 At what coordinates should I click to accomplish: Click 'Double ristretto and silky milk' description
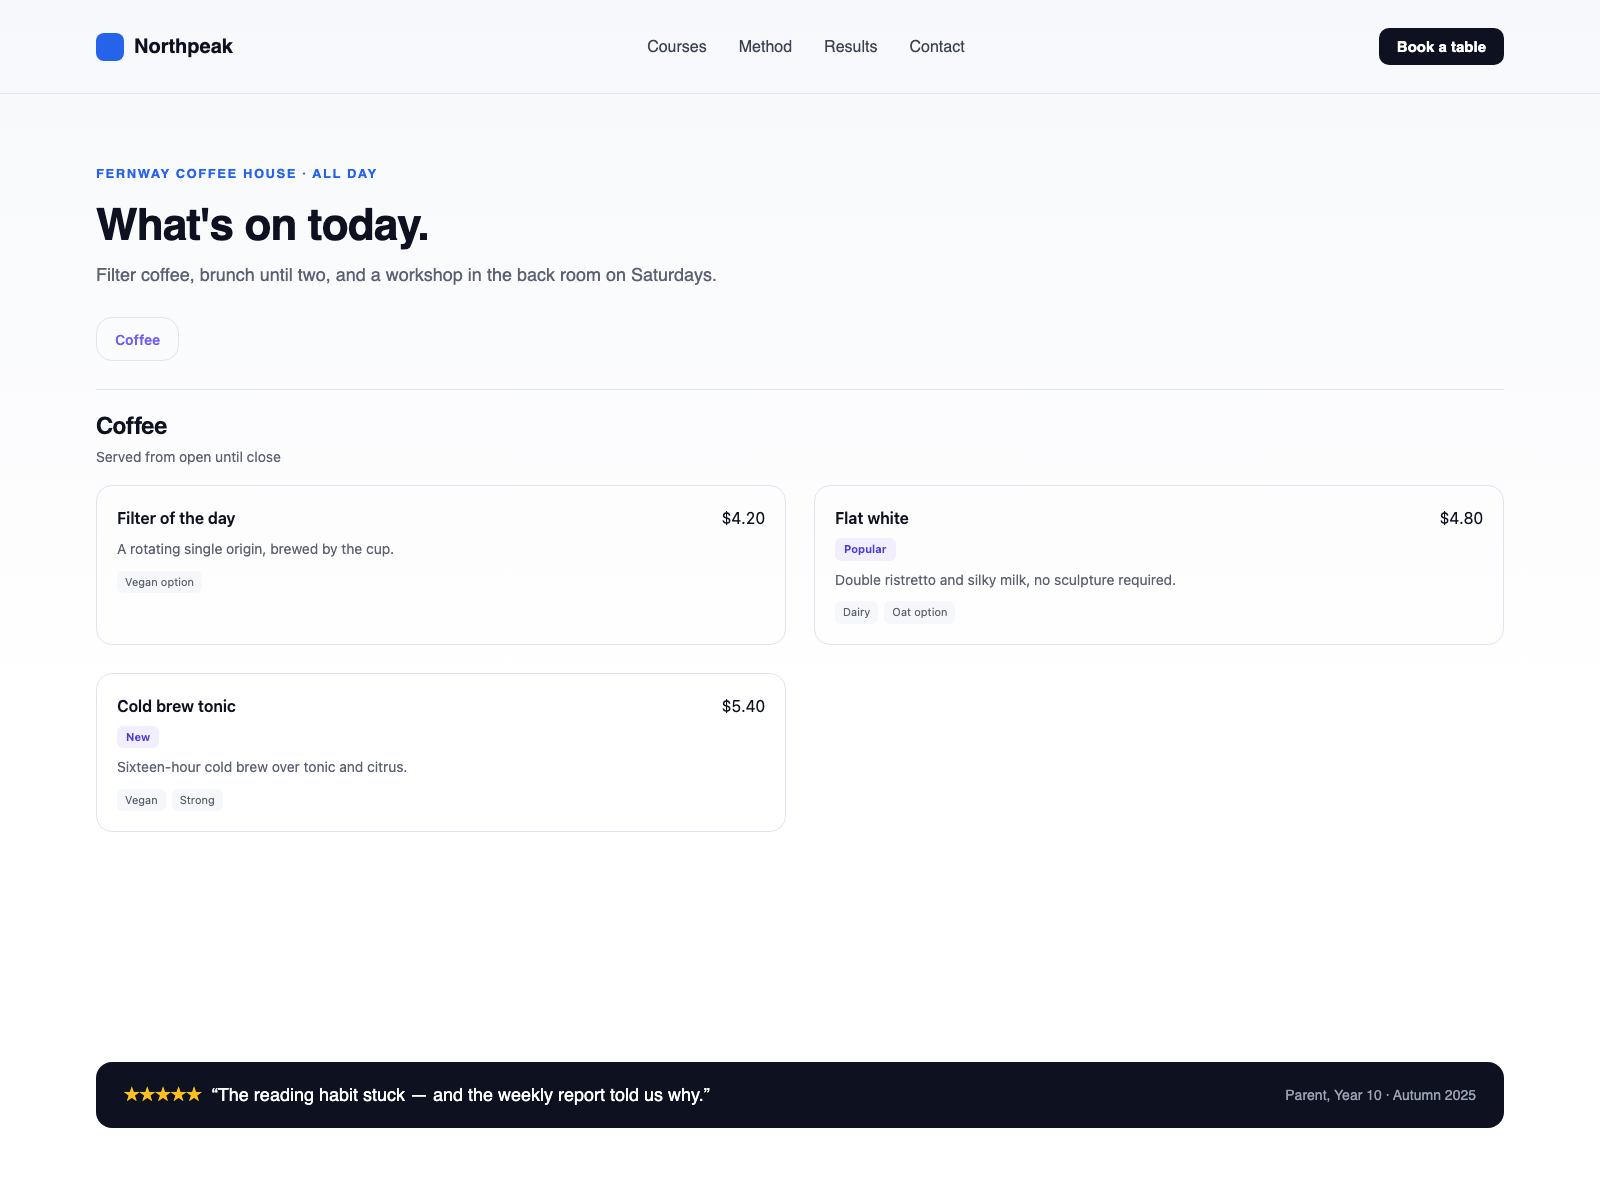1005,580
